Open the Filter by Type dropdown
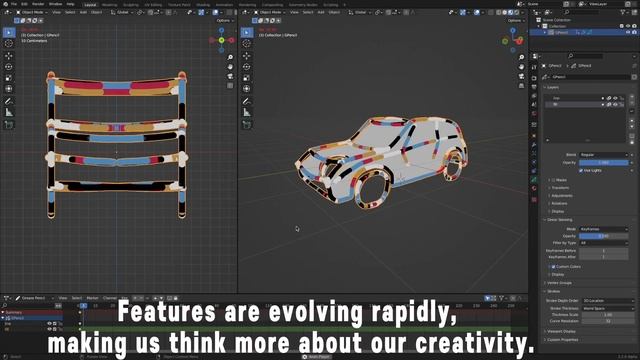Image resolution: width=640 pixels, height=360 pixels. pos(604,243)
